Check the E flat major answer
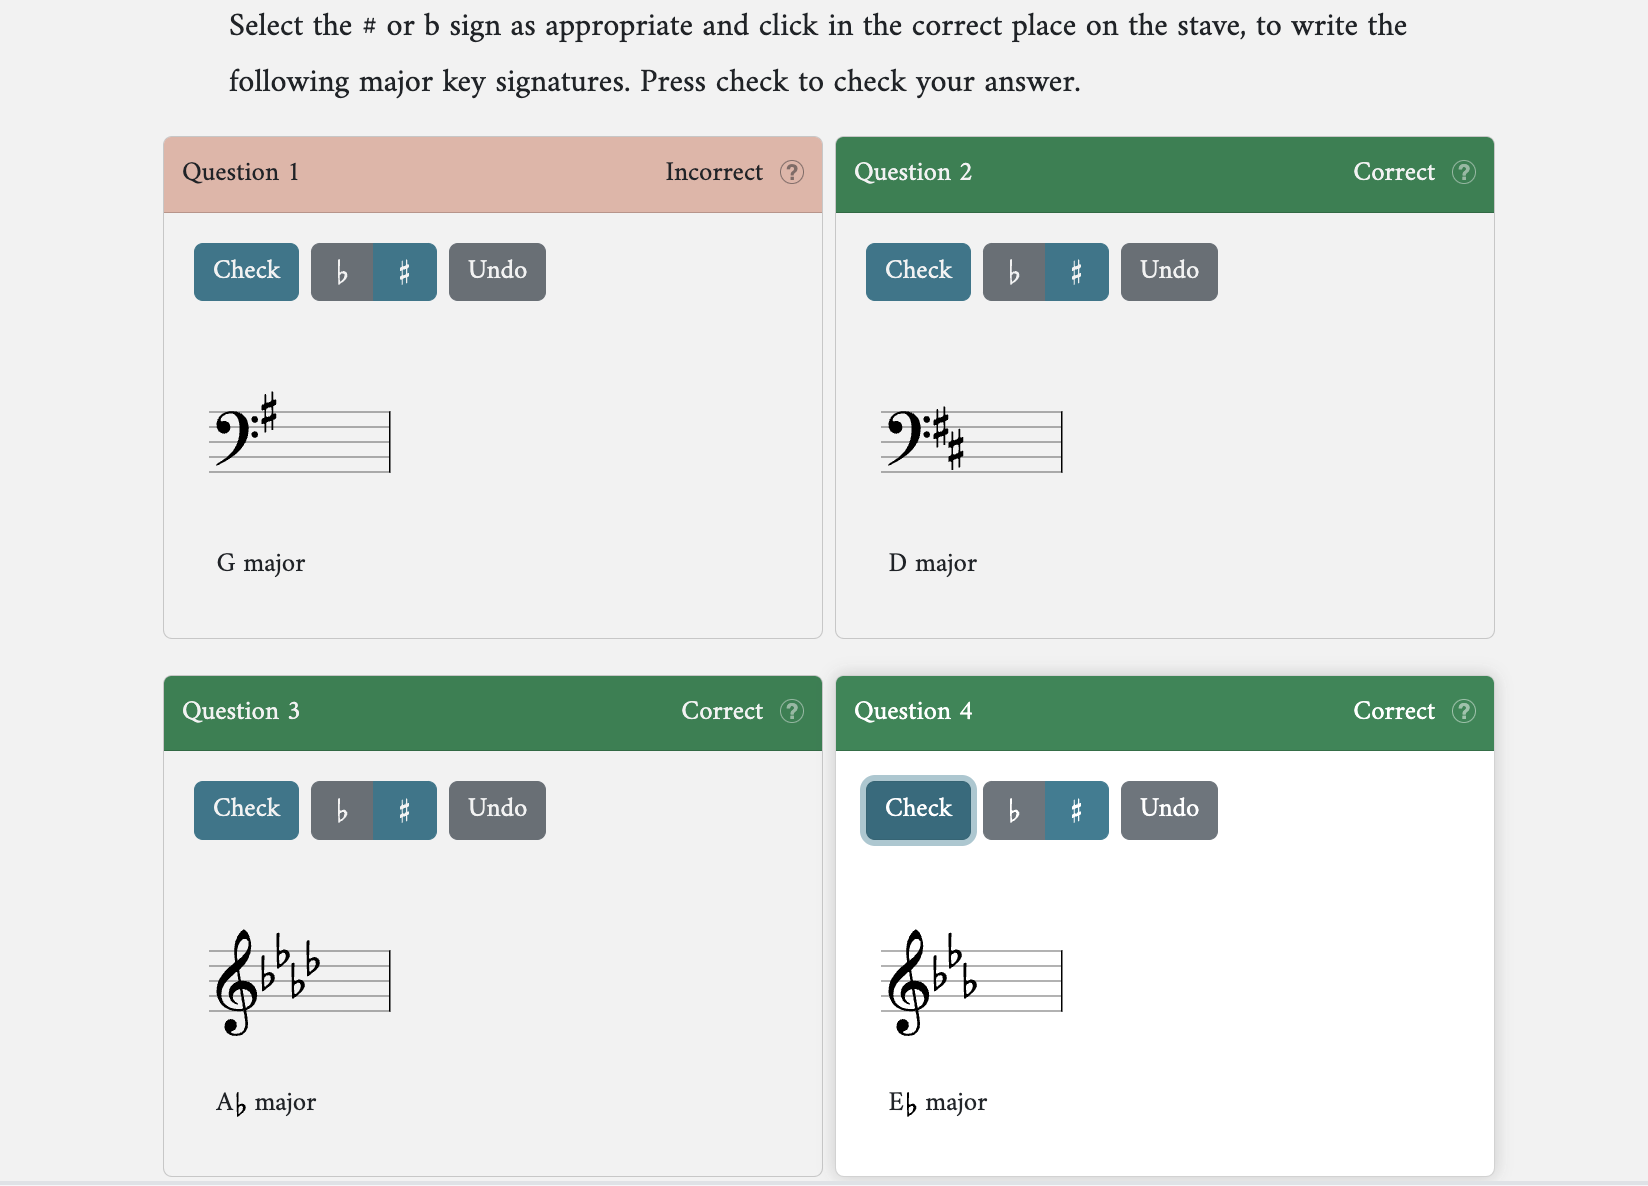Image resolution: width=1648 pixels, height=1186 pixels. 918,810
